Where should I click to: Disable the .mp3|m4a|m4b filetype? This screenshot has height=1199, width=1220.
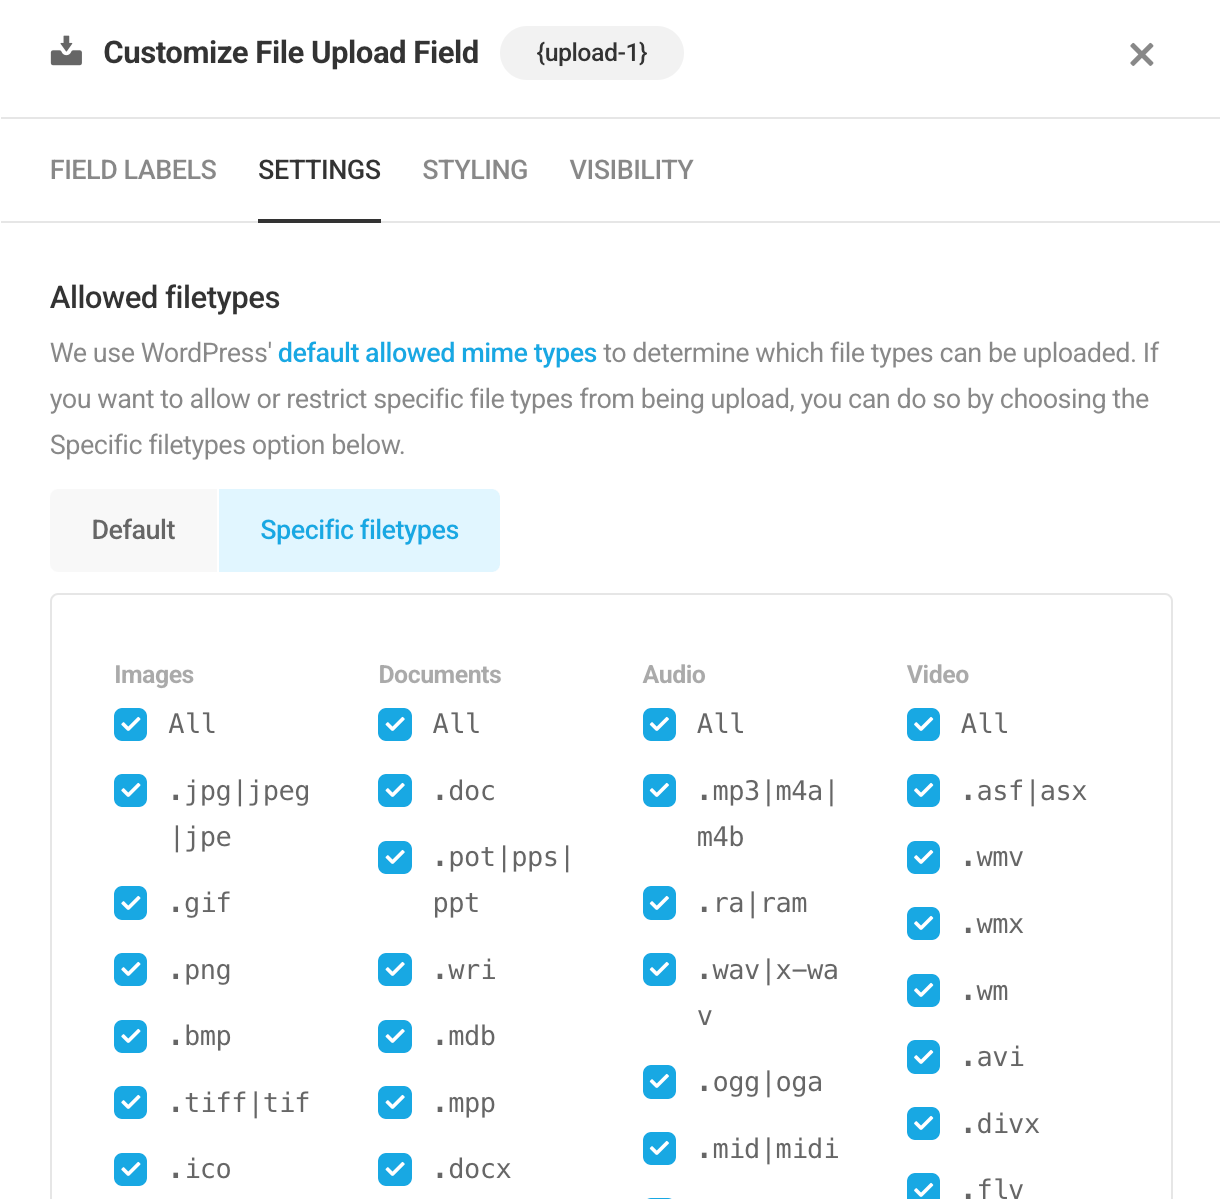[660, 791]
